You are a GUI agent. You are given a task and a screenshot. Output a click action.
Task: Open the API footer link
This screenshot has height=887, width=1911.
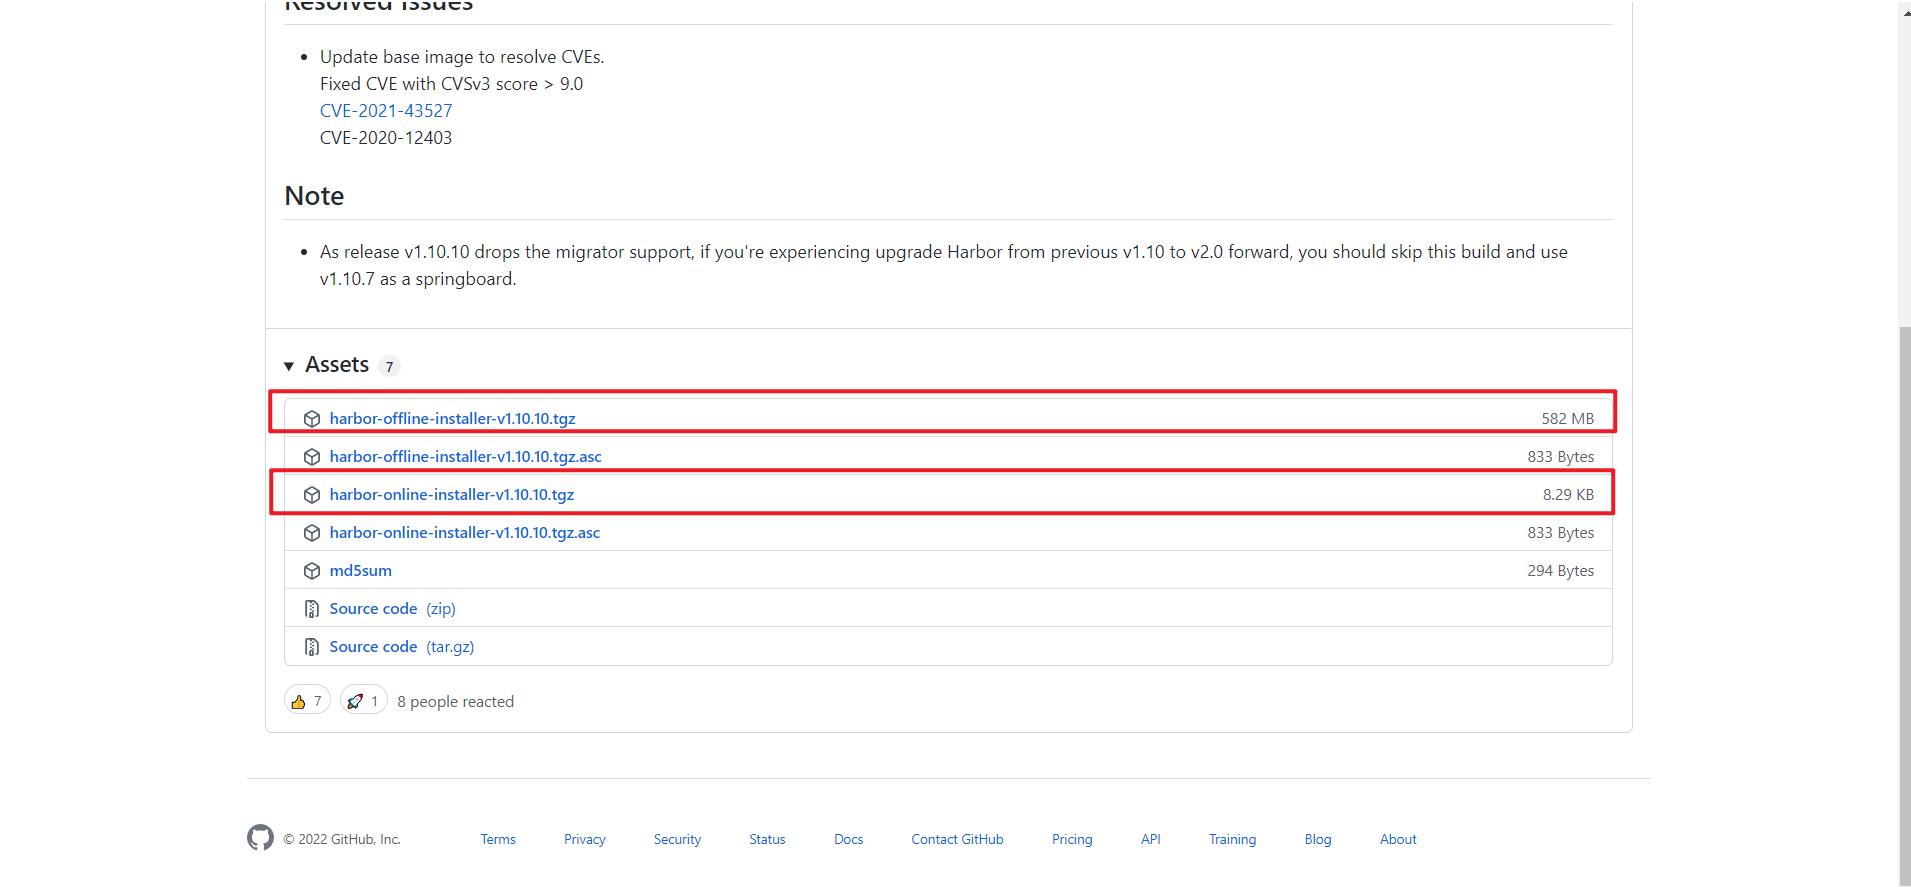pyautogui.click(x=1151, y=839)
